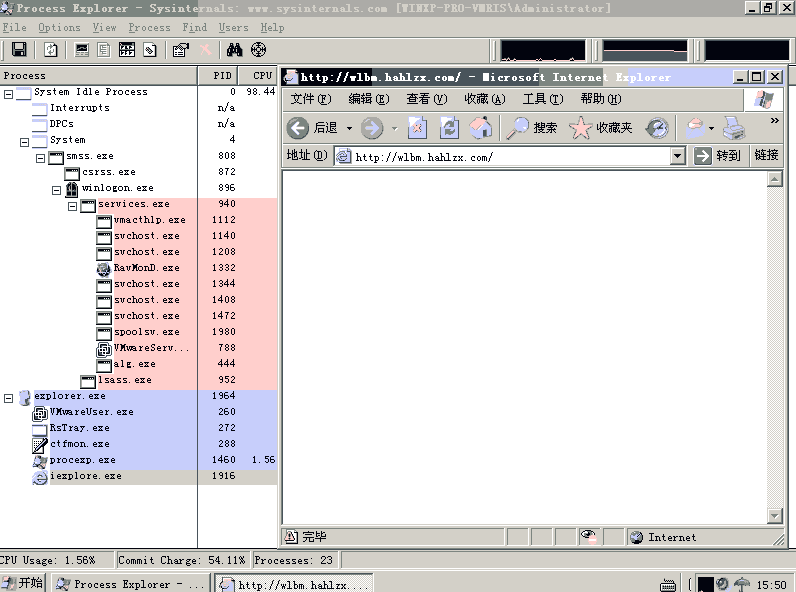Image resolution: width=796 pixels, height=592 pixels.
Task: Click the crosshair Find Window's Process icon
Action: [x=258, y=50]
